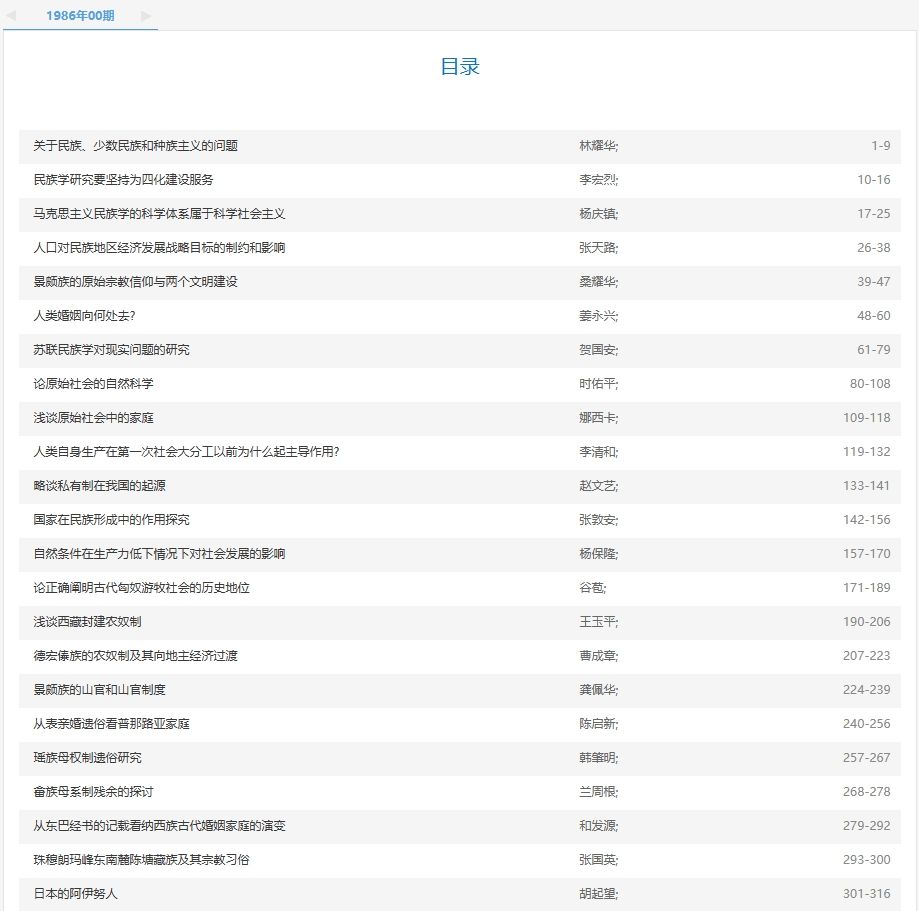Click author name 张天路
The height and width of the screenshot is (911, 919).
[597, 247]
